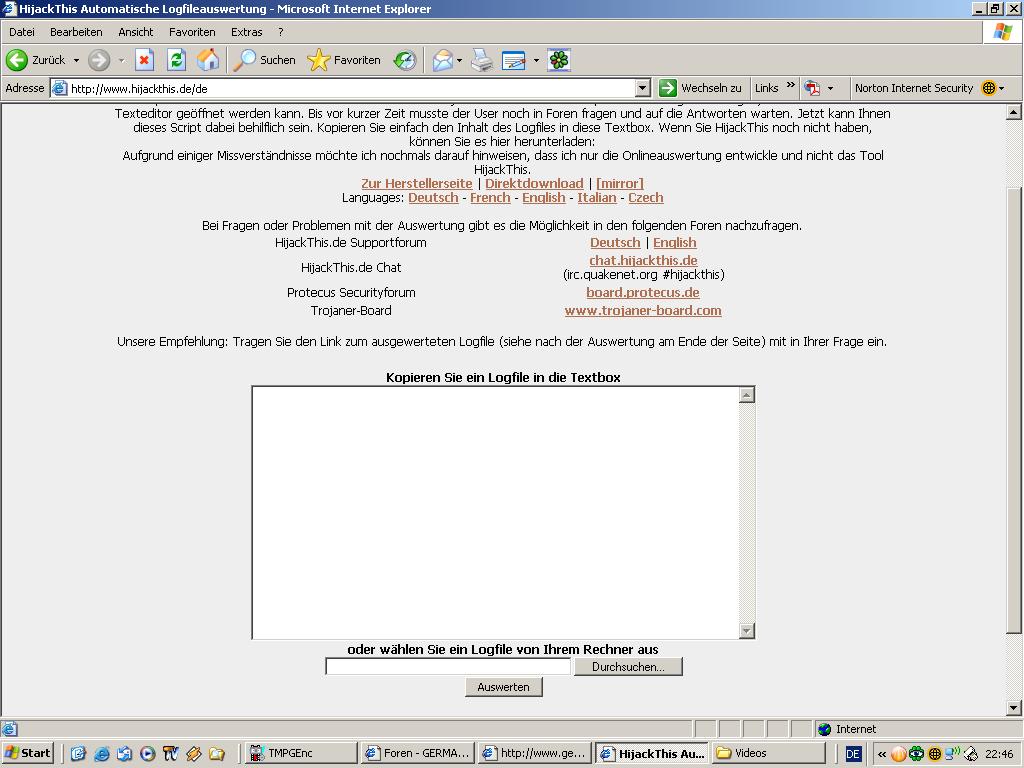Click inside the logfile textbox

pyautogui.click(x=496, y=513)
